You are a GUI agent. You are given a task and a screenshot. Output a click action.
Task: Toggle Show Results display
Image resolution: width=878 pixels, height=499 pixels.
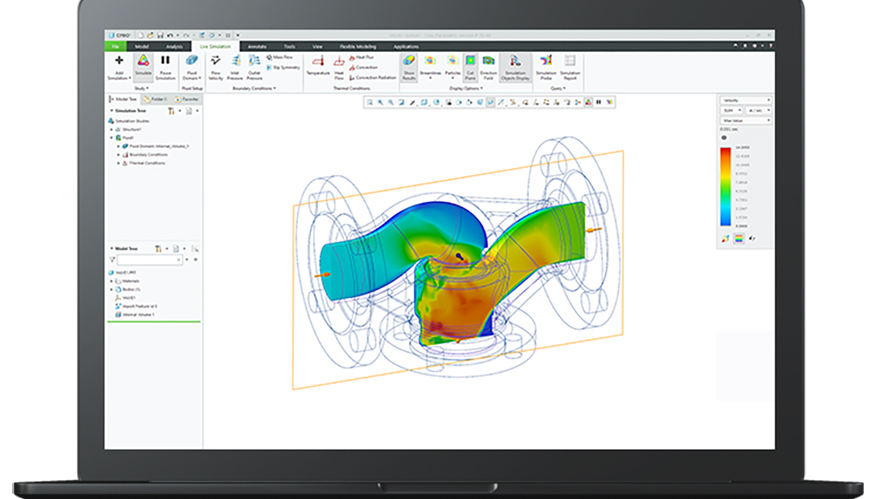409,62
